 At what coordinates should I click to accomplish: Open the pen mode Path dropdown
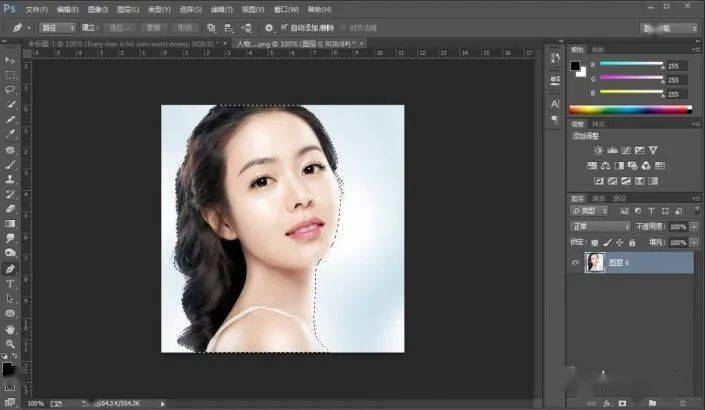[58, 28]
